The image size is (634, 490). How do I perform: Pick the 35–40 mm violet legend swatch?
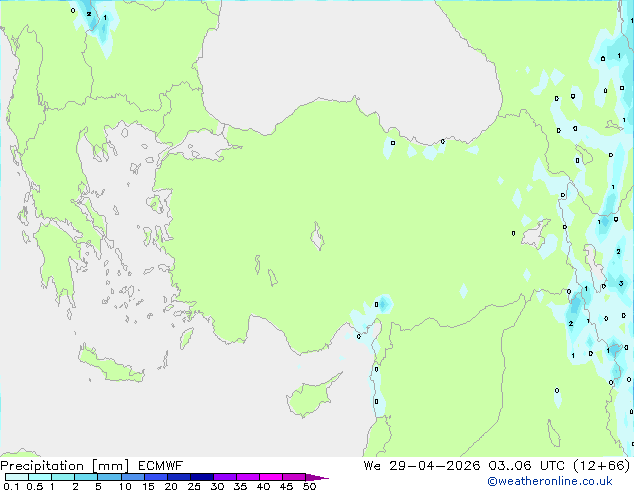[x=248, y=477]
